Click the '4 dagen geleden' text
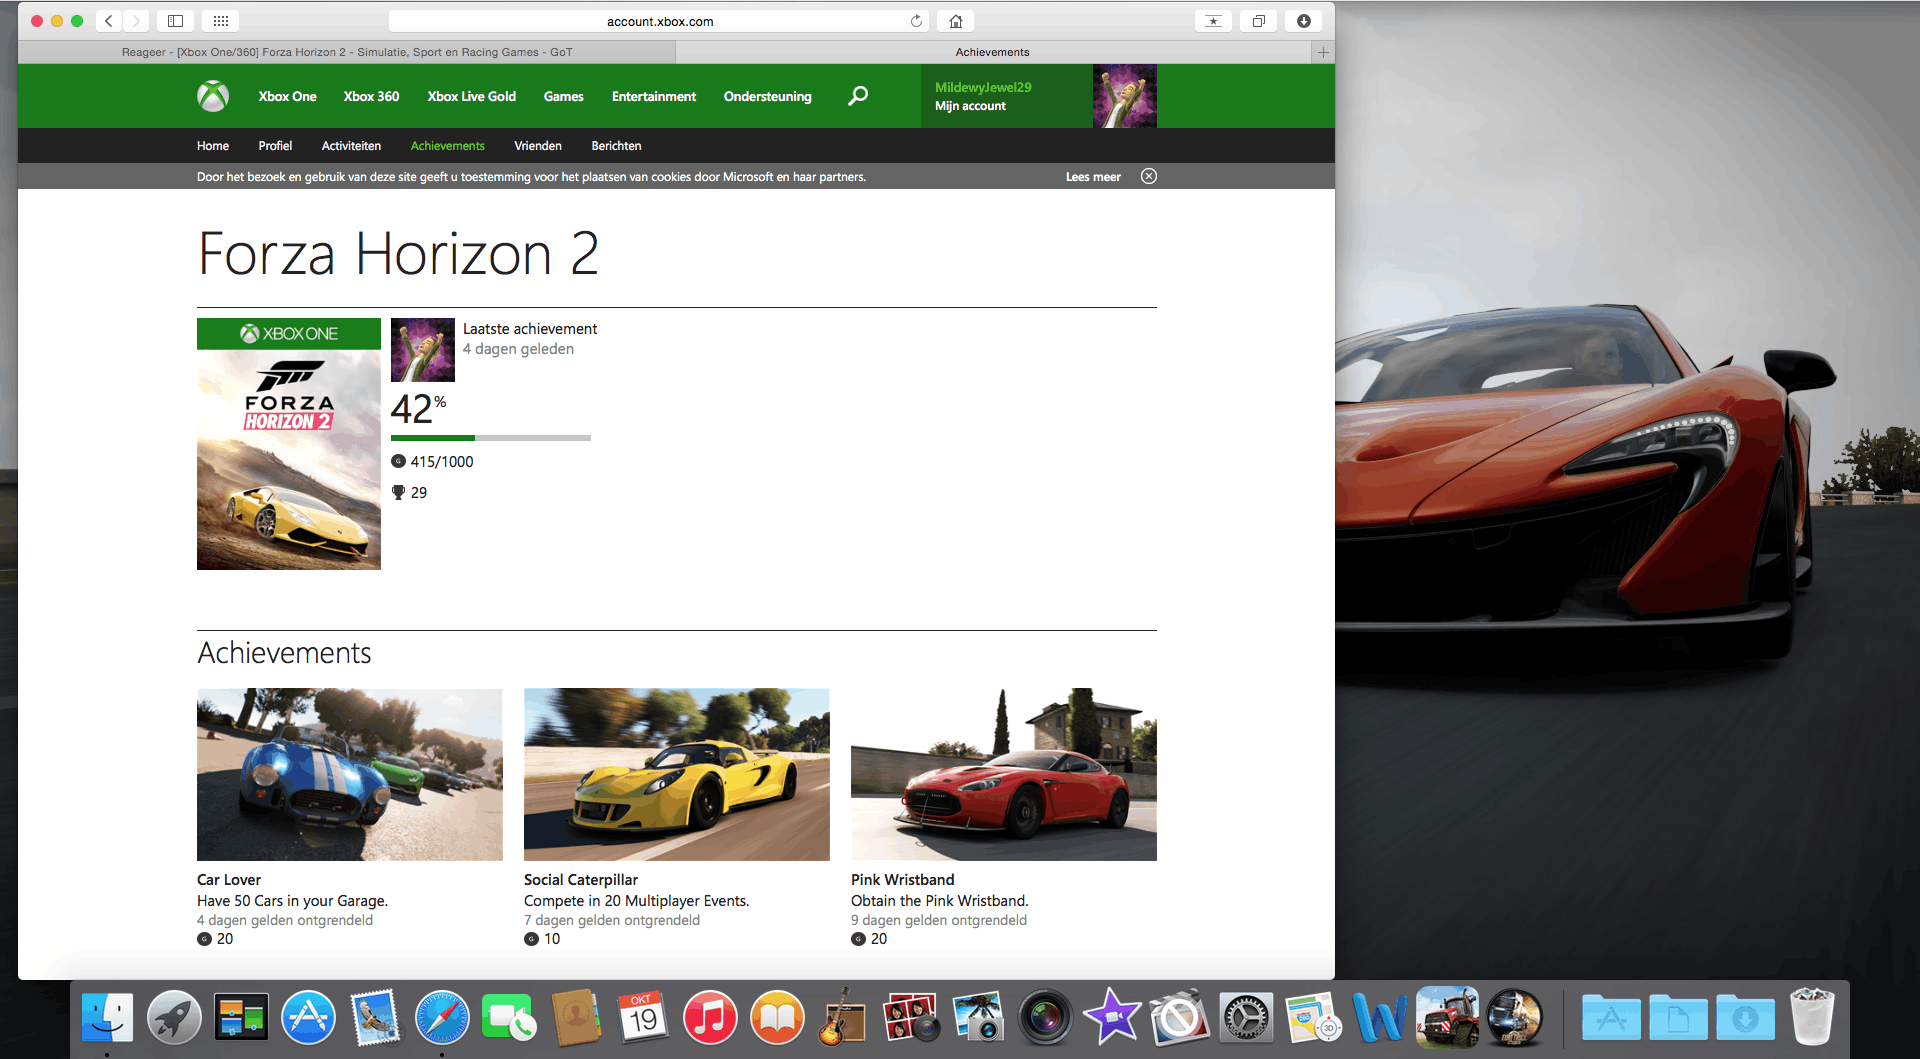The height and width of the screenshot is (1059, 1920). pyautogui.click(x=518, y=349)
